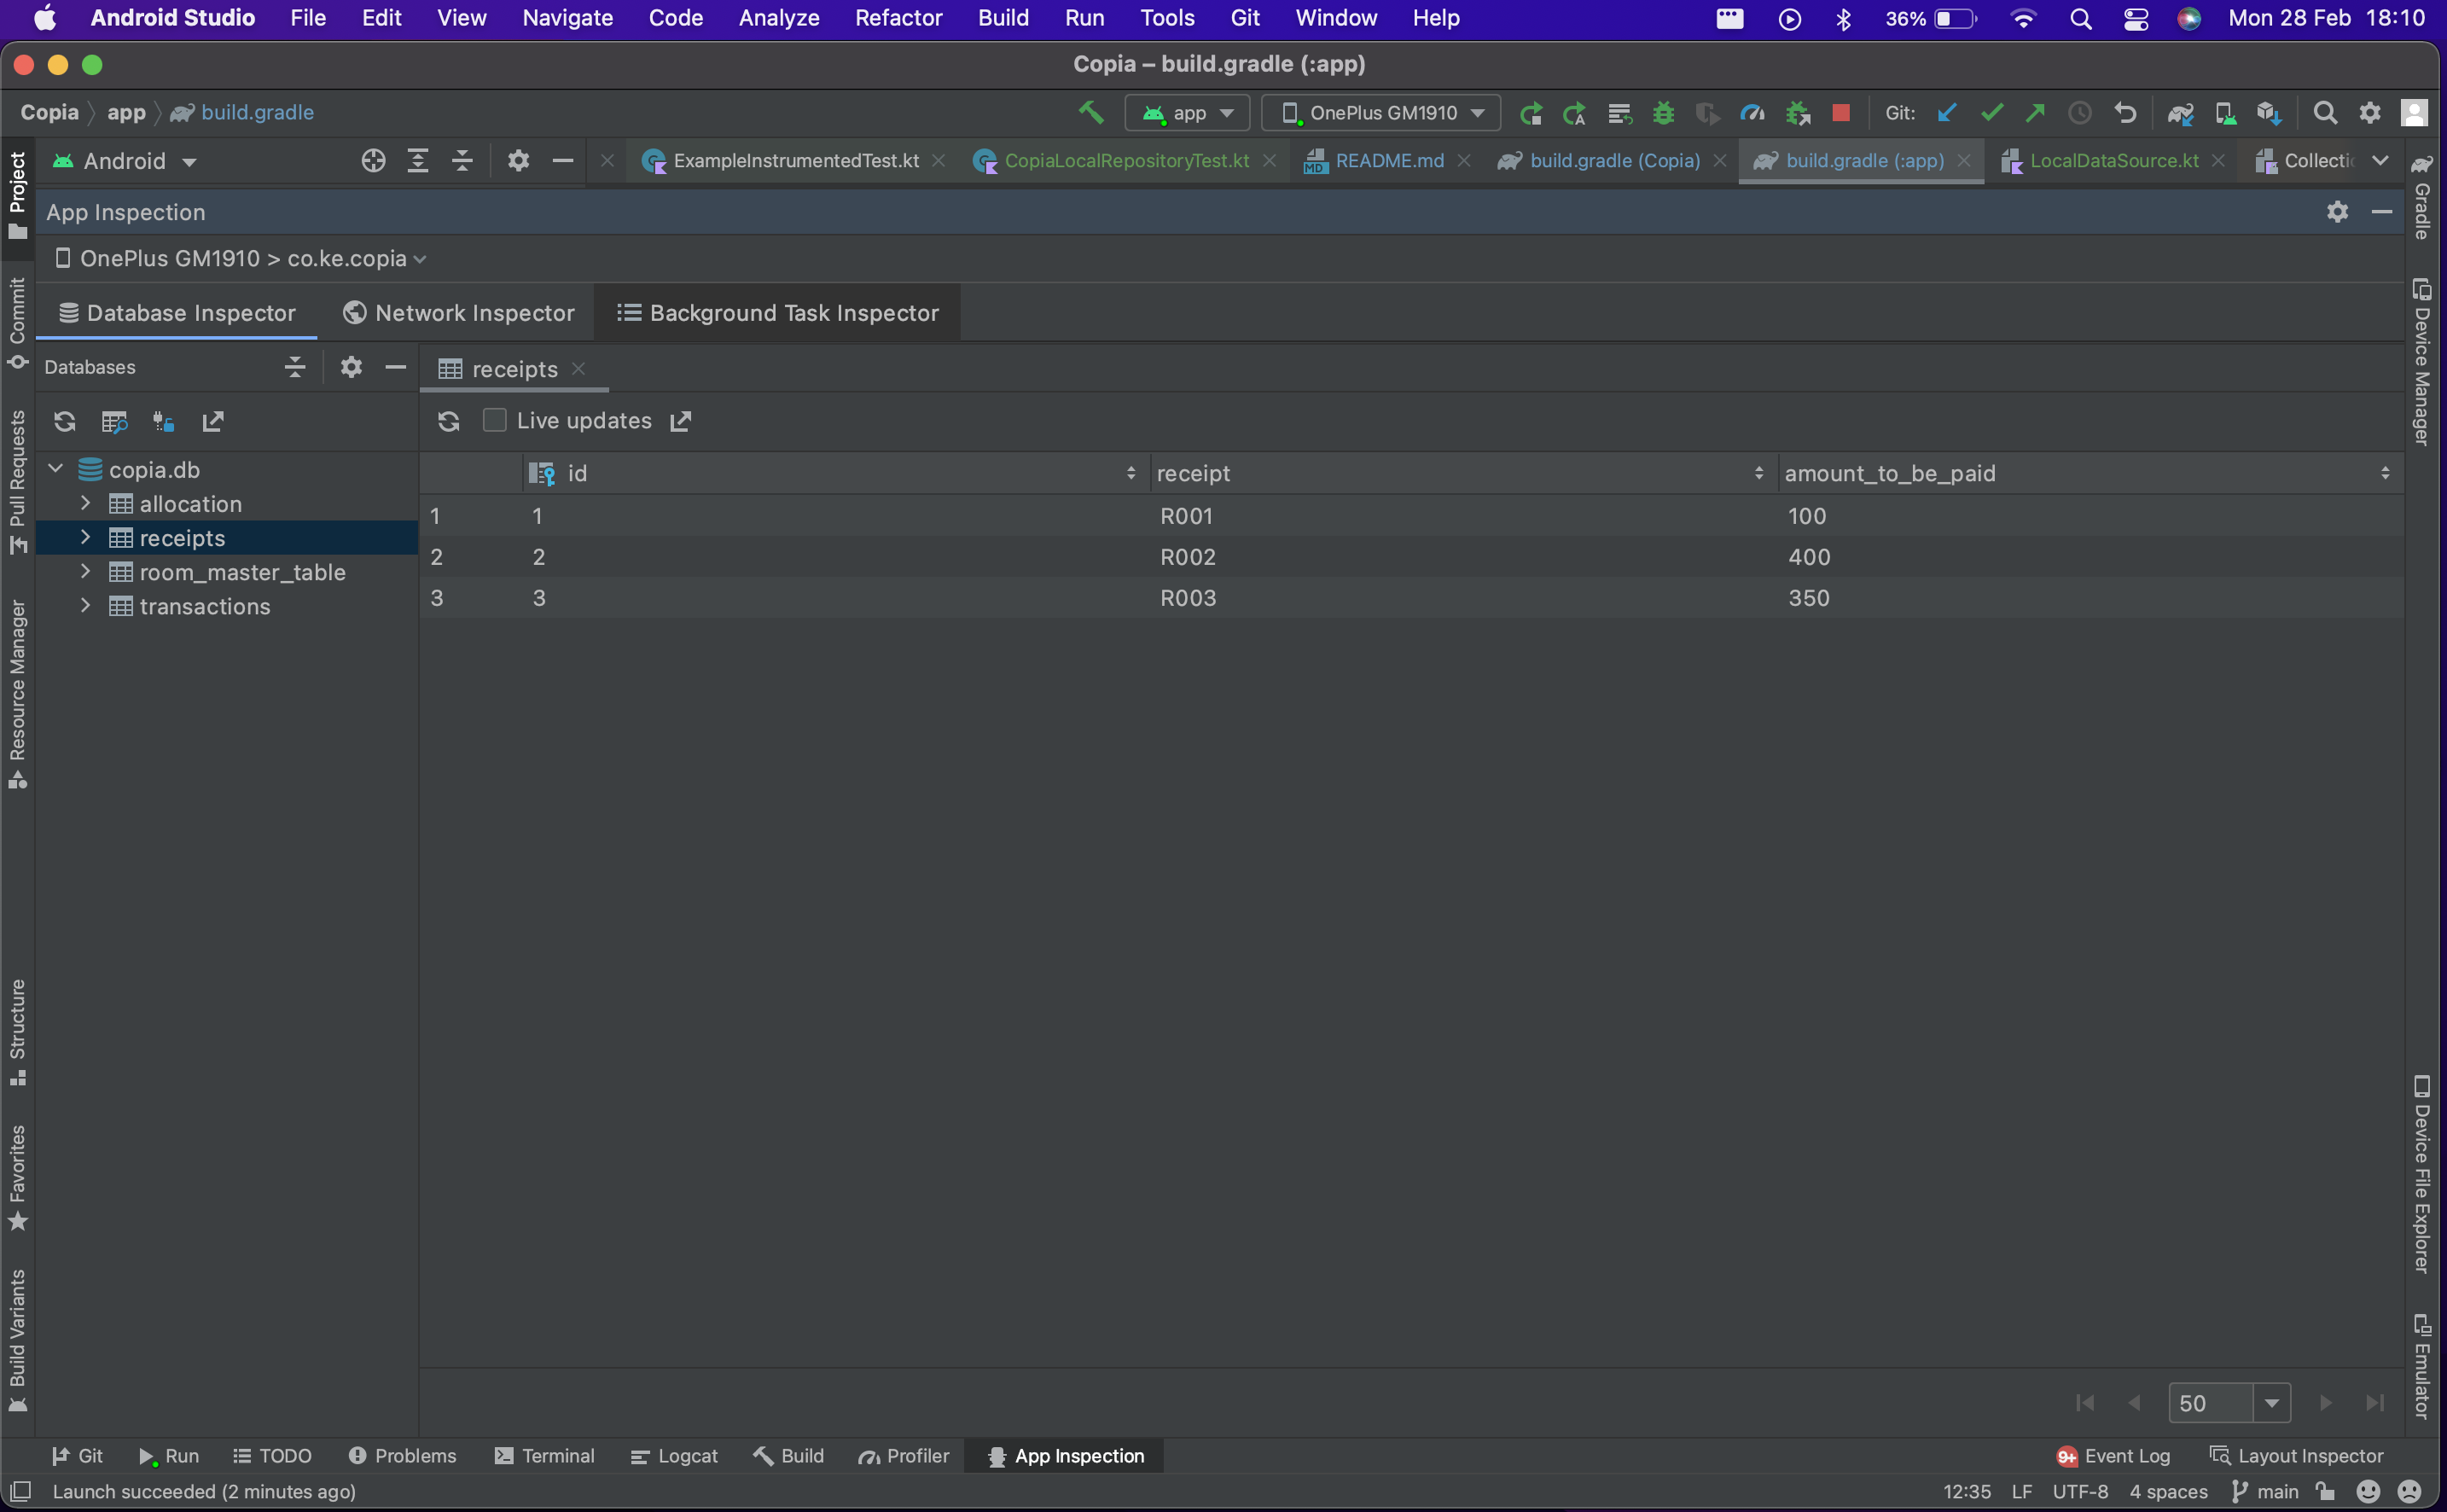Click Refresh schema icon in Databases panel
The image size is (2447, 1512).
(65, 422)
